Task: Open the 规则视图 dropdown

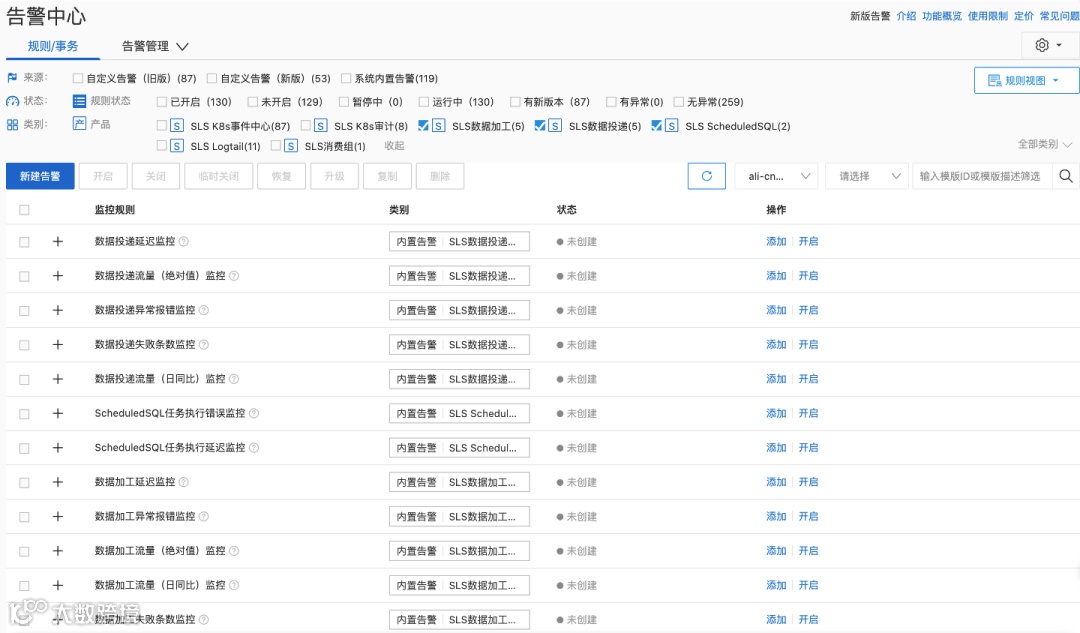Action: click(1026, 81)
